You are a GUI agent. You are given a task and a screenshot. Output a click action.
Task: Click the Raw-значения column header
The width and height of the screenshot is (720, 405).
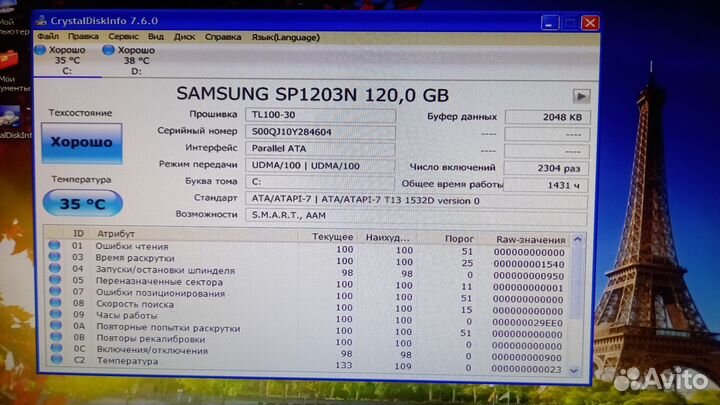point(530,239)
